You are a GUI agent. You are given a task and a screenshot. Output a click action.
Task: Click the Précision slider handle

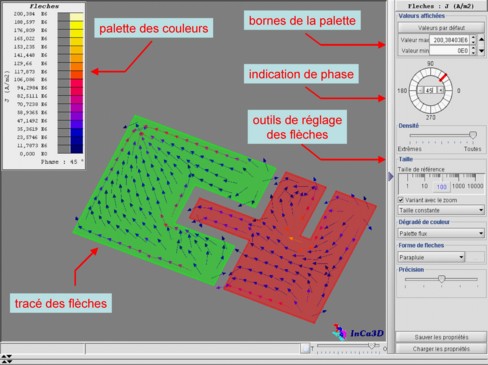(442, 279)
